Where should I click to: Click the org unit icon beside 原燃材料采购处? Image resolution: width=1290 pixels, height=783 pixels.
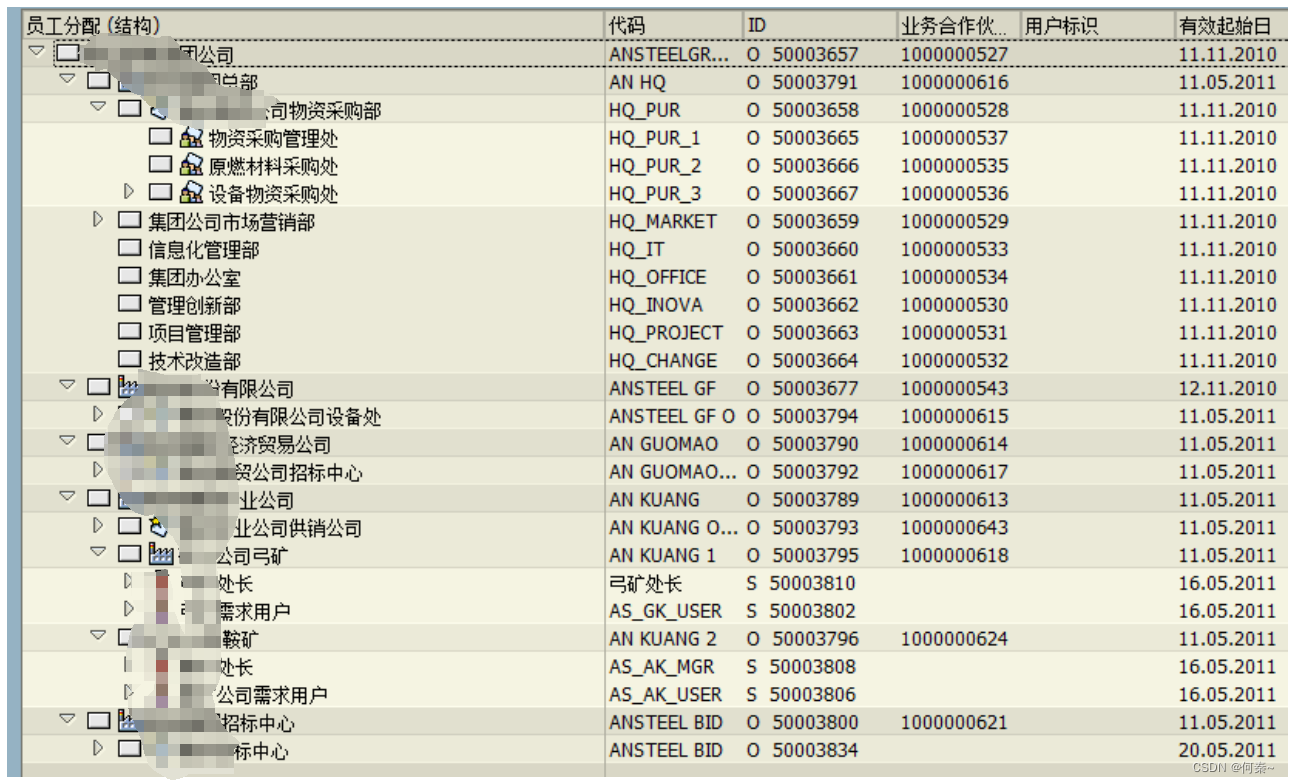[191, 165]
